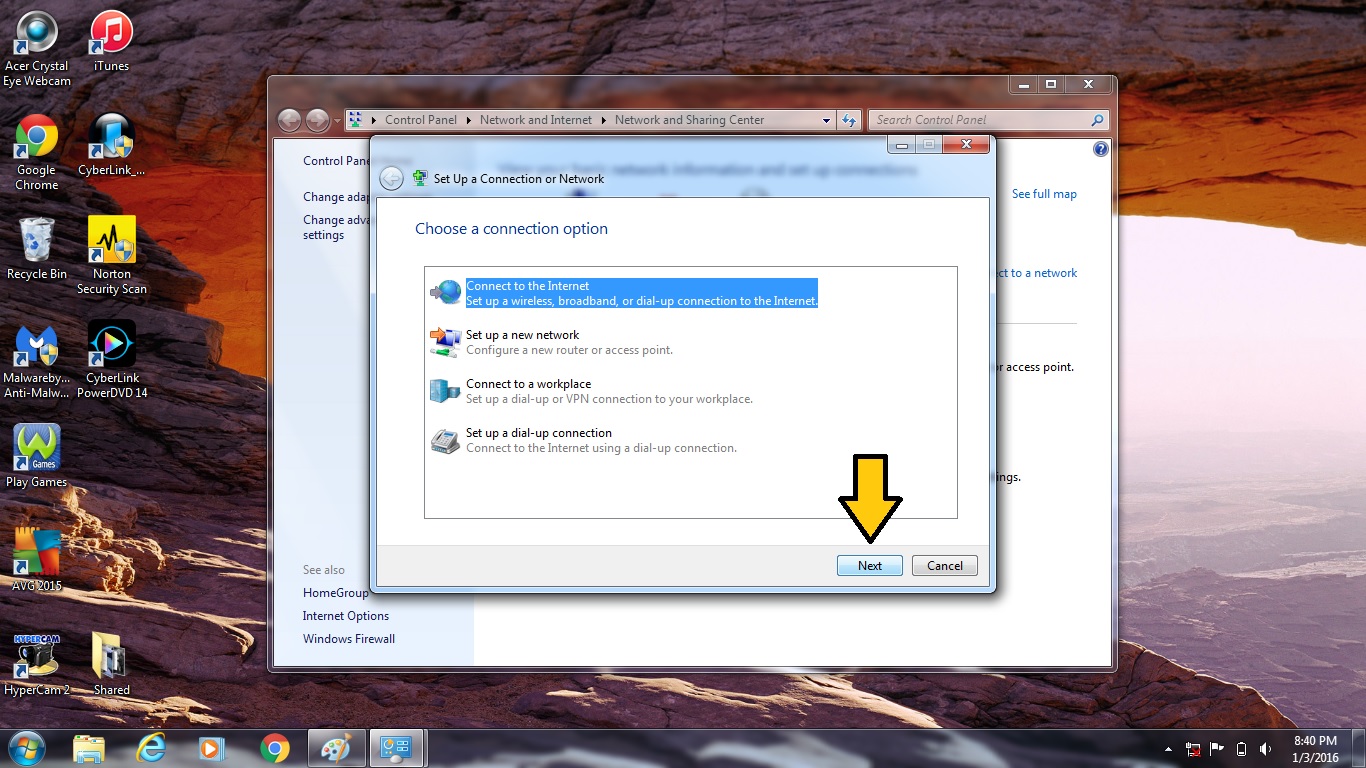Screen dimensions: 1366x768
Task: Select the Shared folder on the desktop
Action: pyautogui.click(x=111, y=665)
